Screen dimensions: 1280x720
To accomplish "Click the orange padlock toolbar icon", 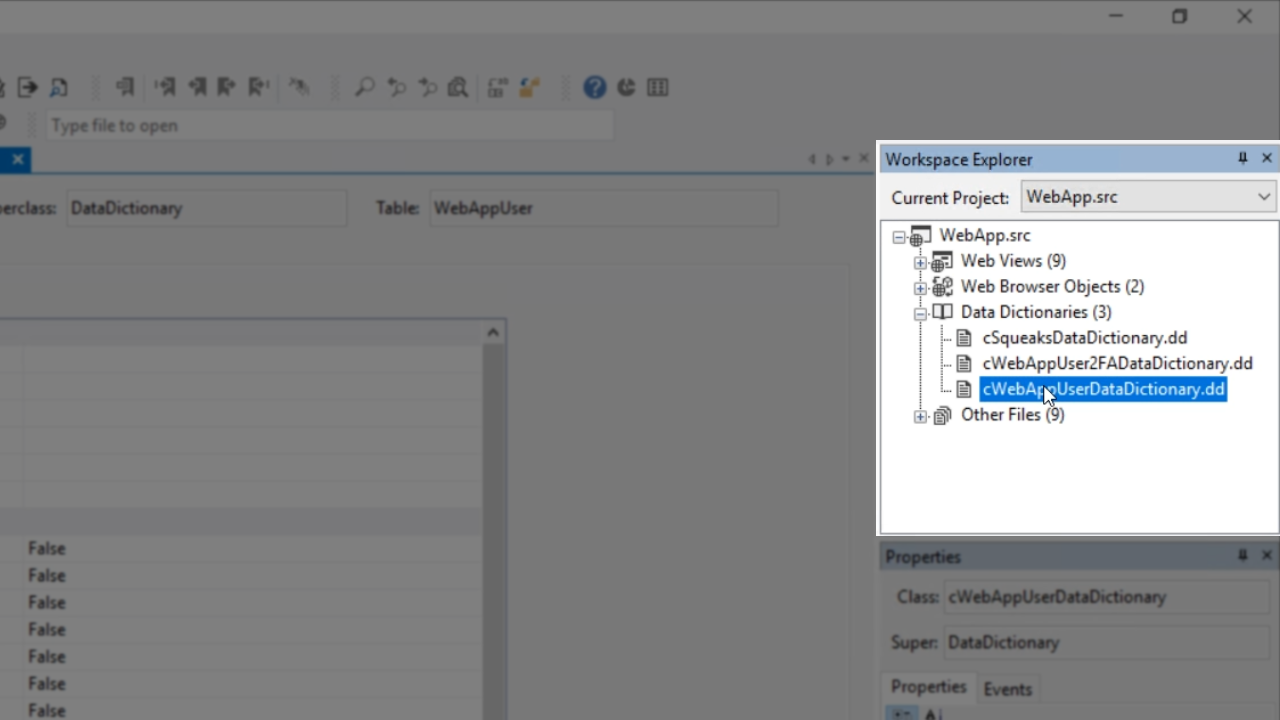I will (528, 88).
